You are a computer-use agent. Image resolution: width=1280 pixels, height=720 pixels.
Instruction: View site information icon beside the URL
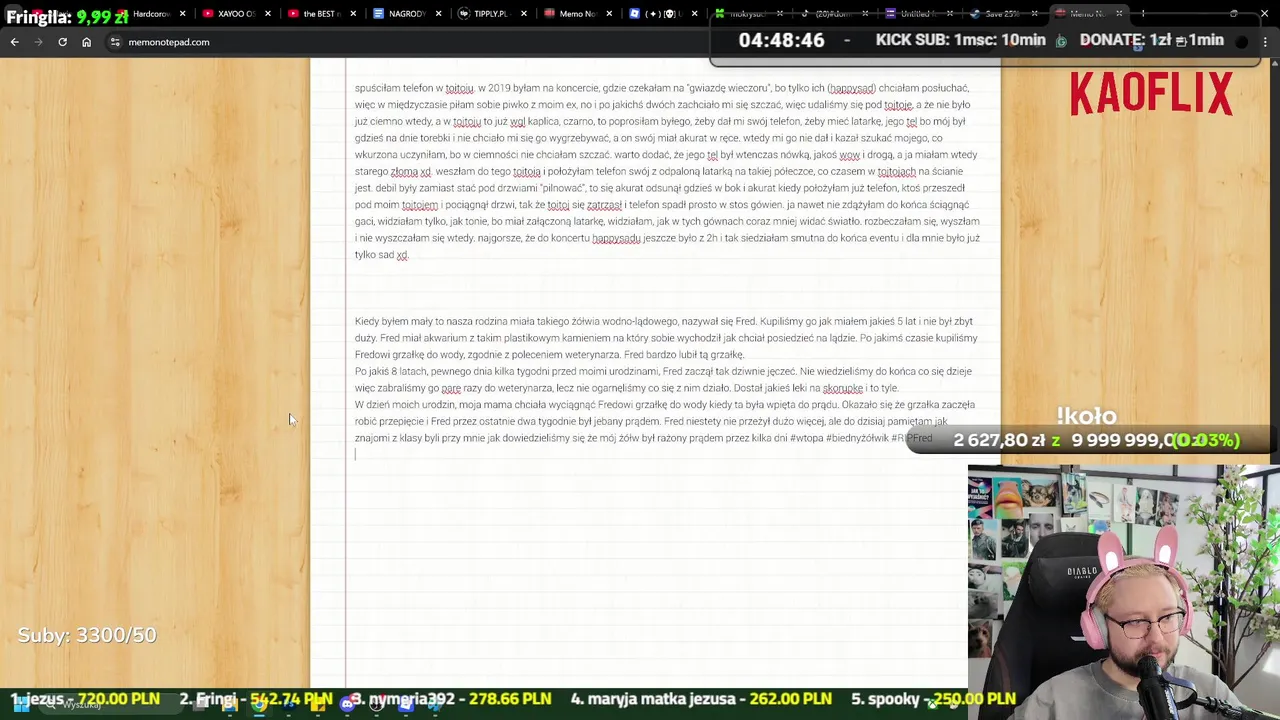[115, 42]
